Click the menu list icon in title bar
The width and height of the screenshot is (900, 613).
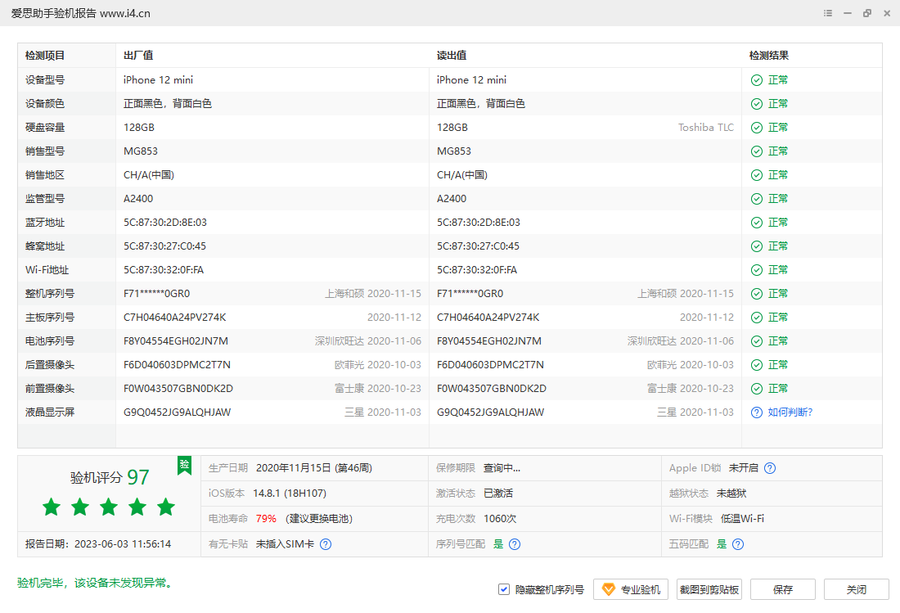pyautogui.click(x=828, y=13)
